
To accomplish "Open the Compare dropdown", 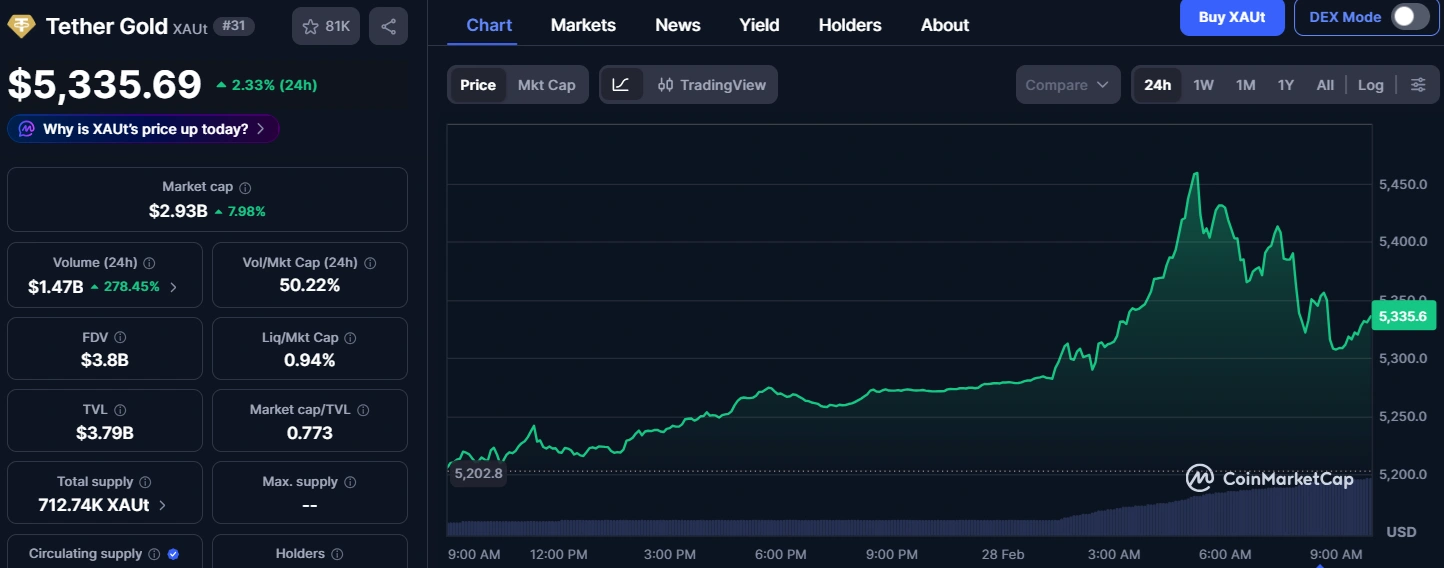I will click(1068, 85).
